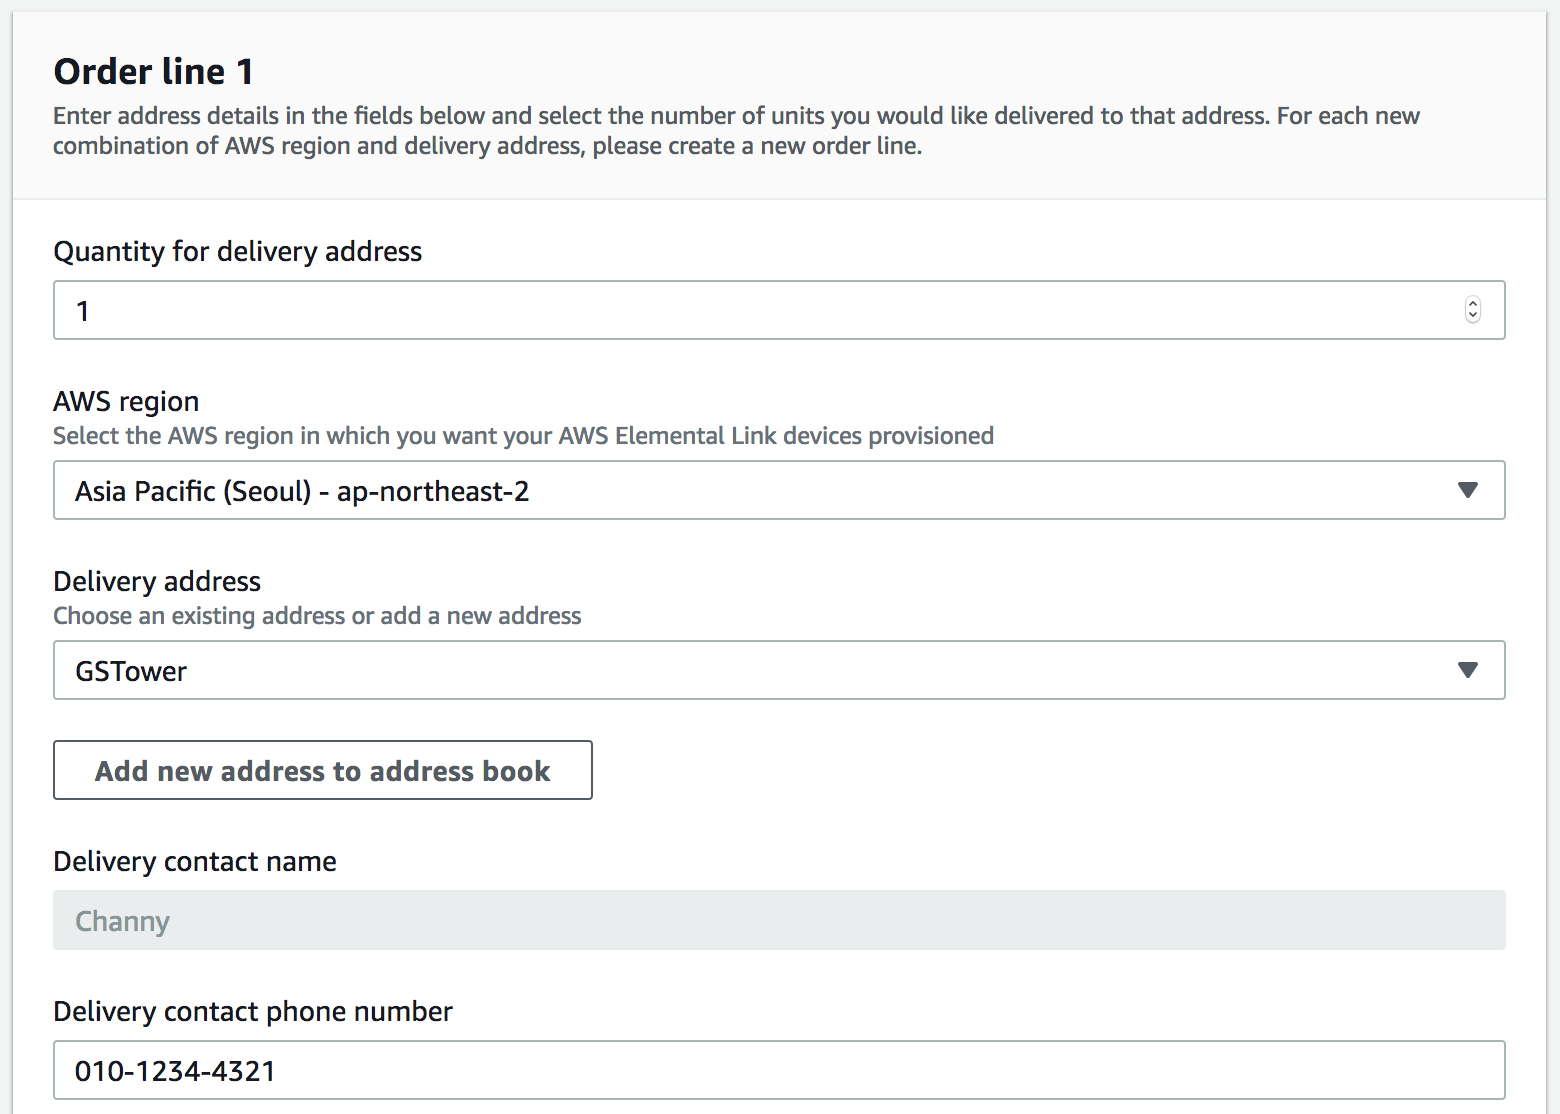1560x1114 pixels.
Task: Click the order line instructions paragraph
Action: pos(736,131)
